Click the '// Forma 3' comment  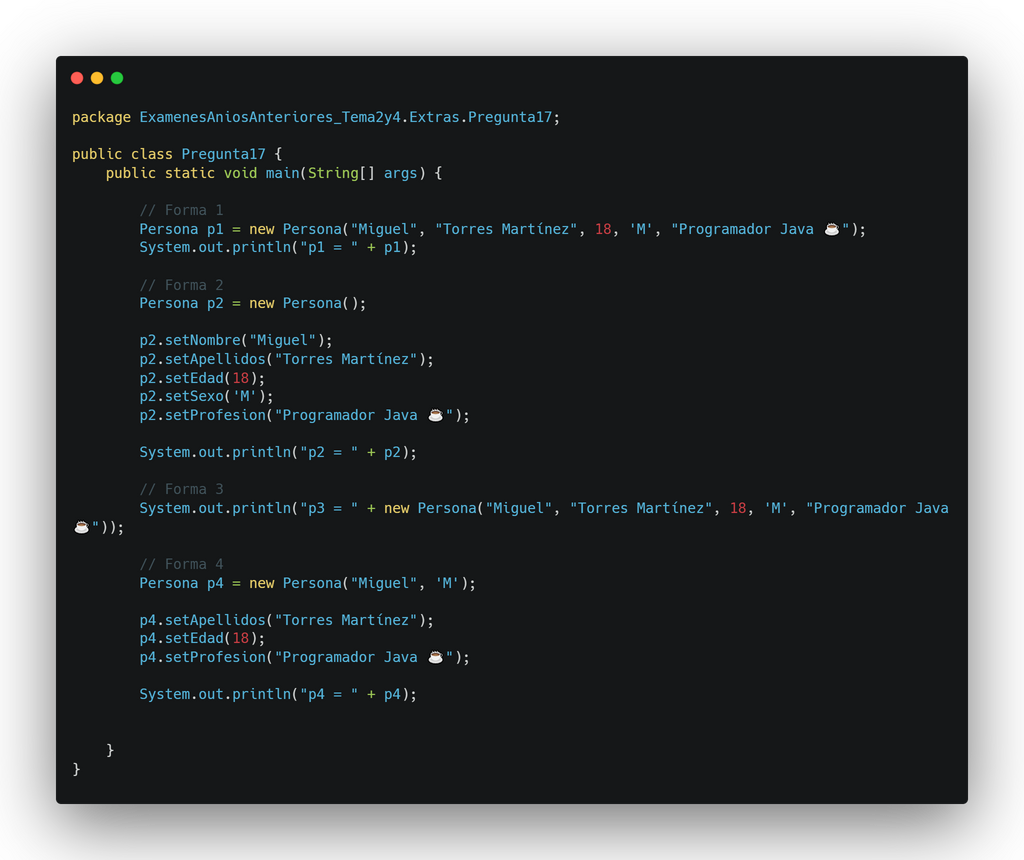click(182, 489)
